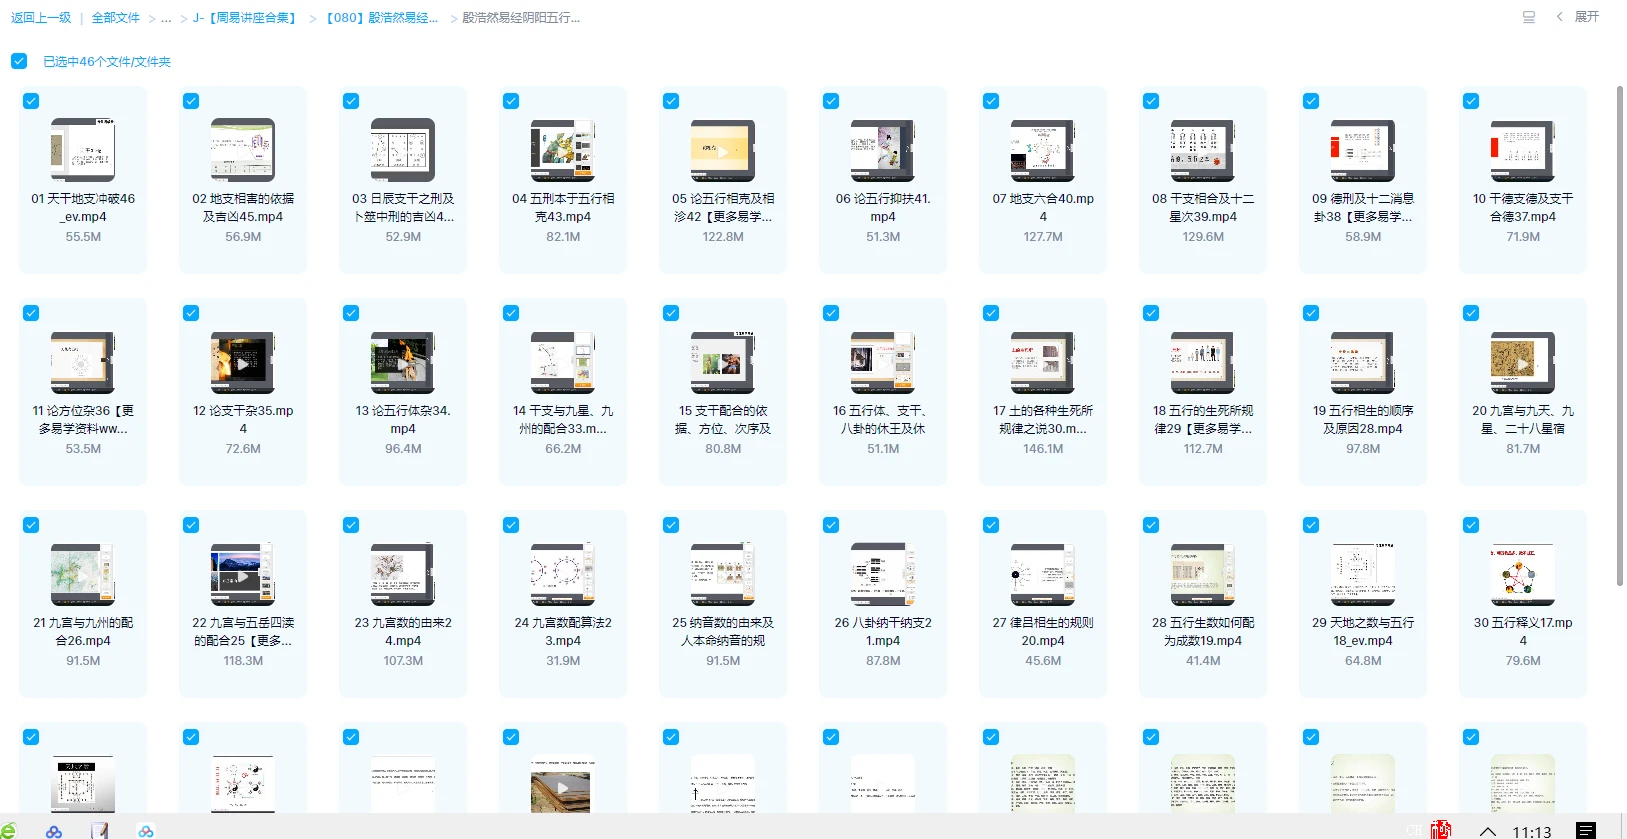Open the 16 五行体、支干 thumbnail
This screenshot has width=1627, height=839.
[x=883, y=362]
